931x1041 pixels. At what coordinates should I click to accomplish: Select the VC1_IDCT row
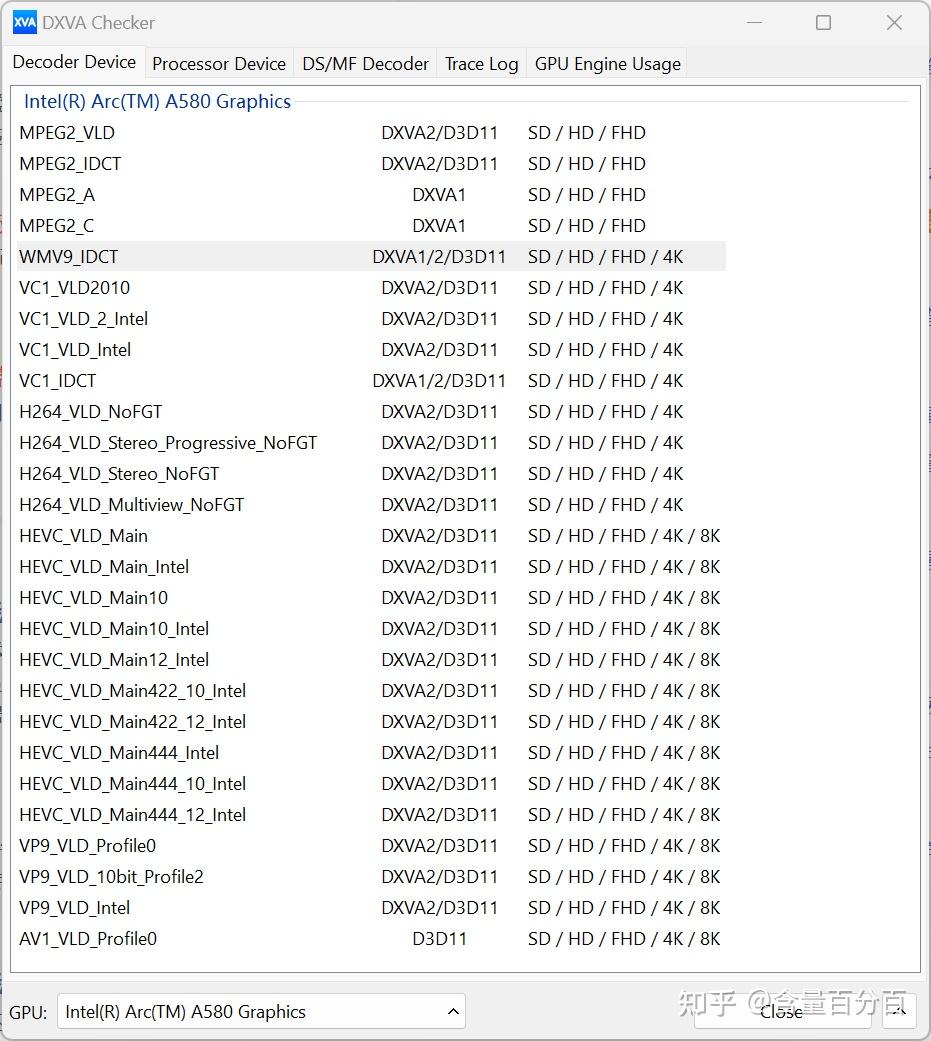coord(371,381)
